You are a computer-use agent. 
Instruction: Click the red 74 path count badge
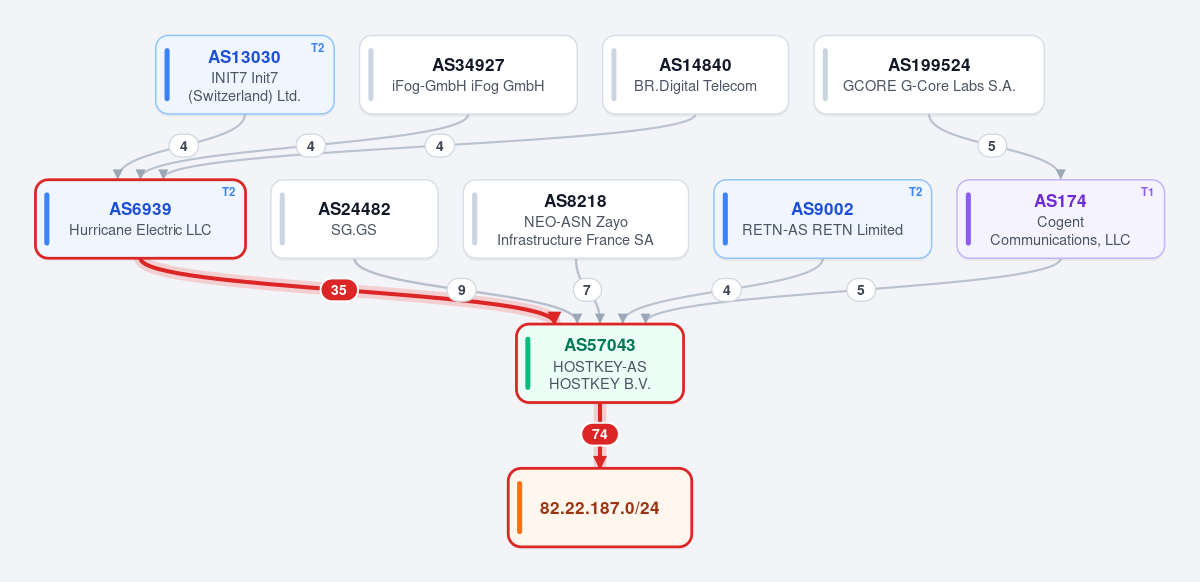600,434
